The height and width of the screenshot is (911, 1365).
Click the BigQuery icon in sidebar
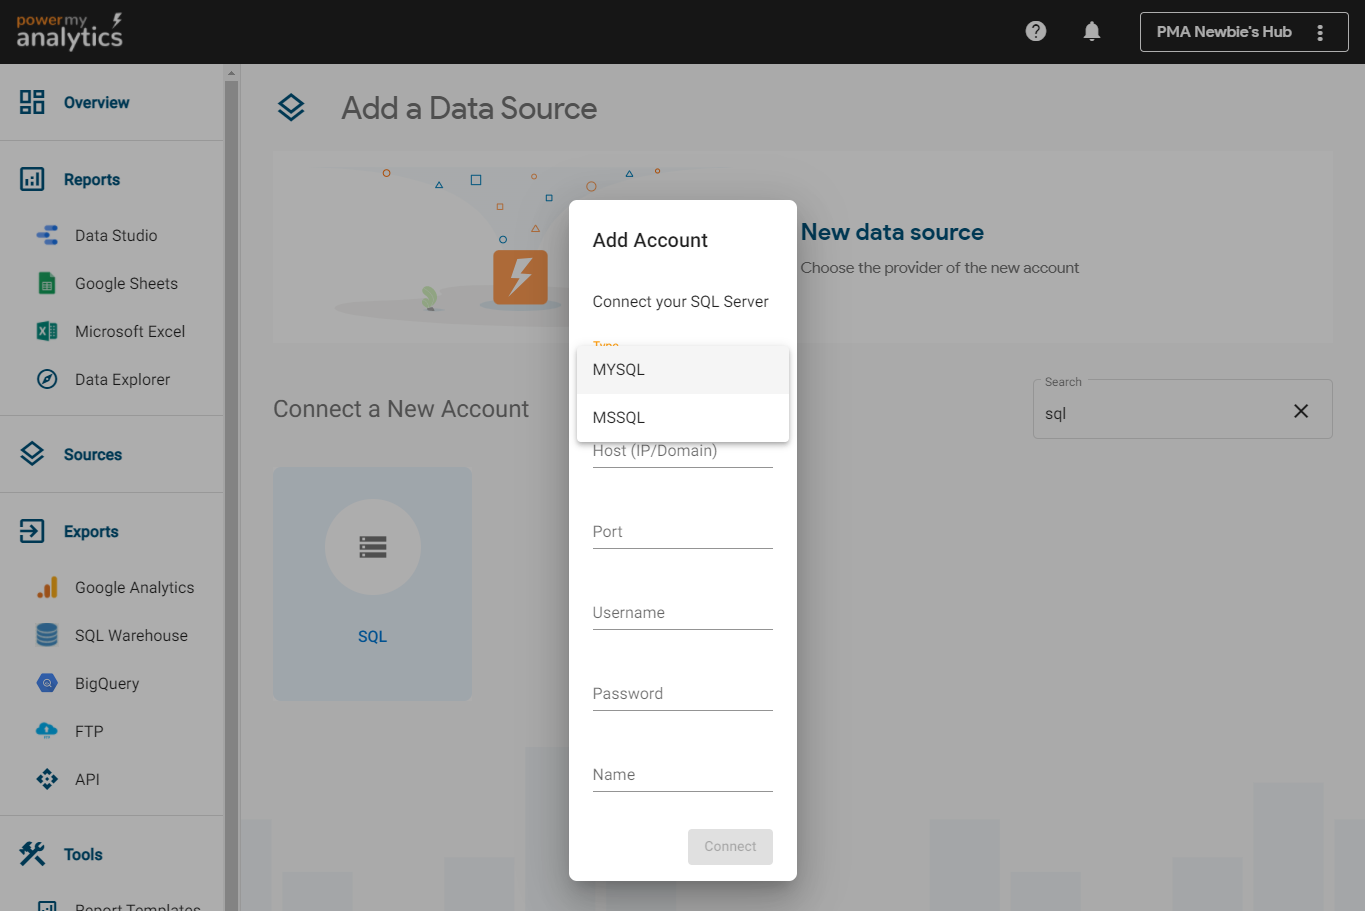tap(47, 684)
